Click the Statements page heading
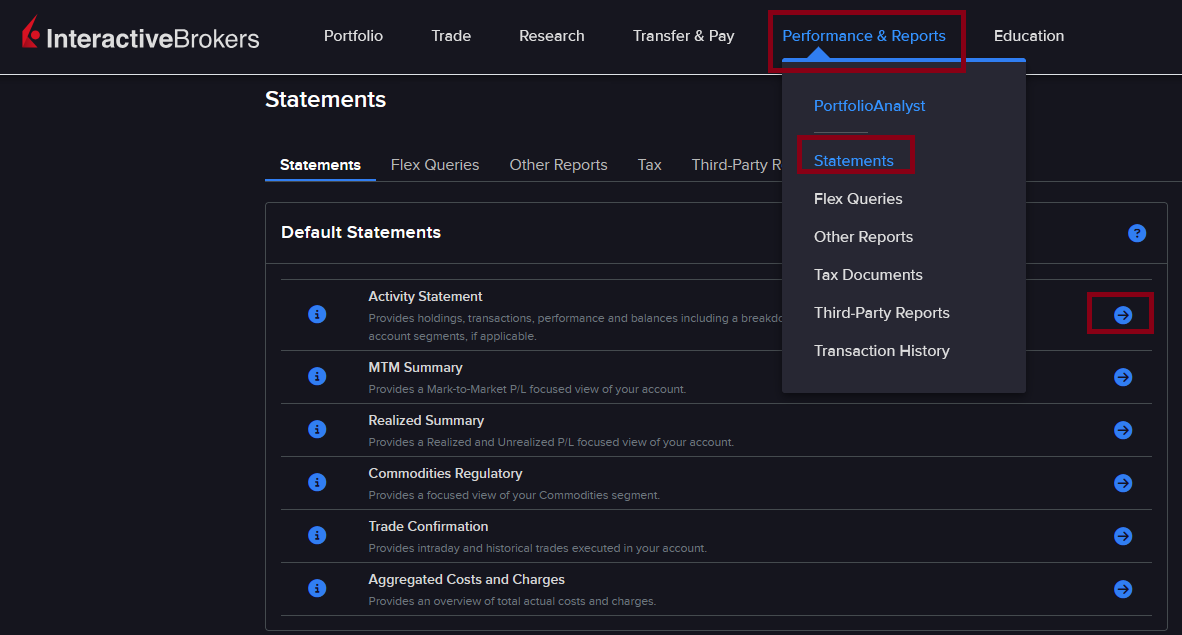This screenshot has height=635, width=1182. pos(326,100)
